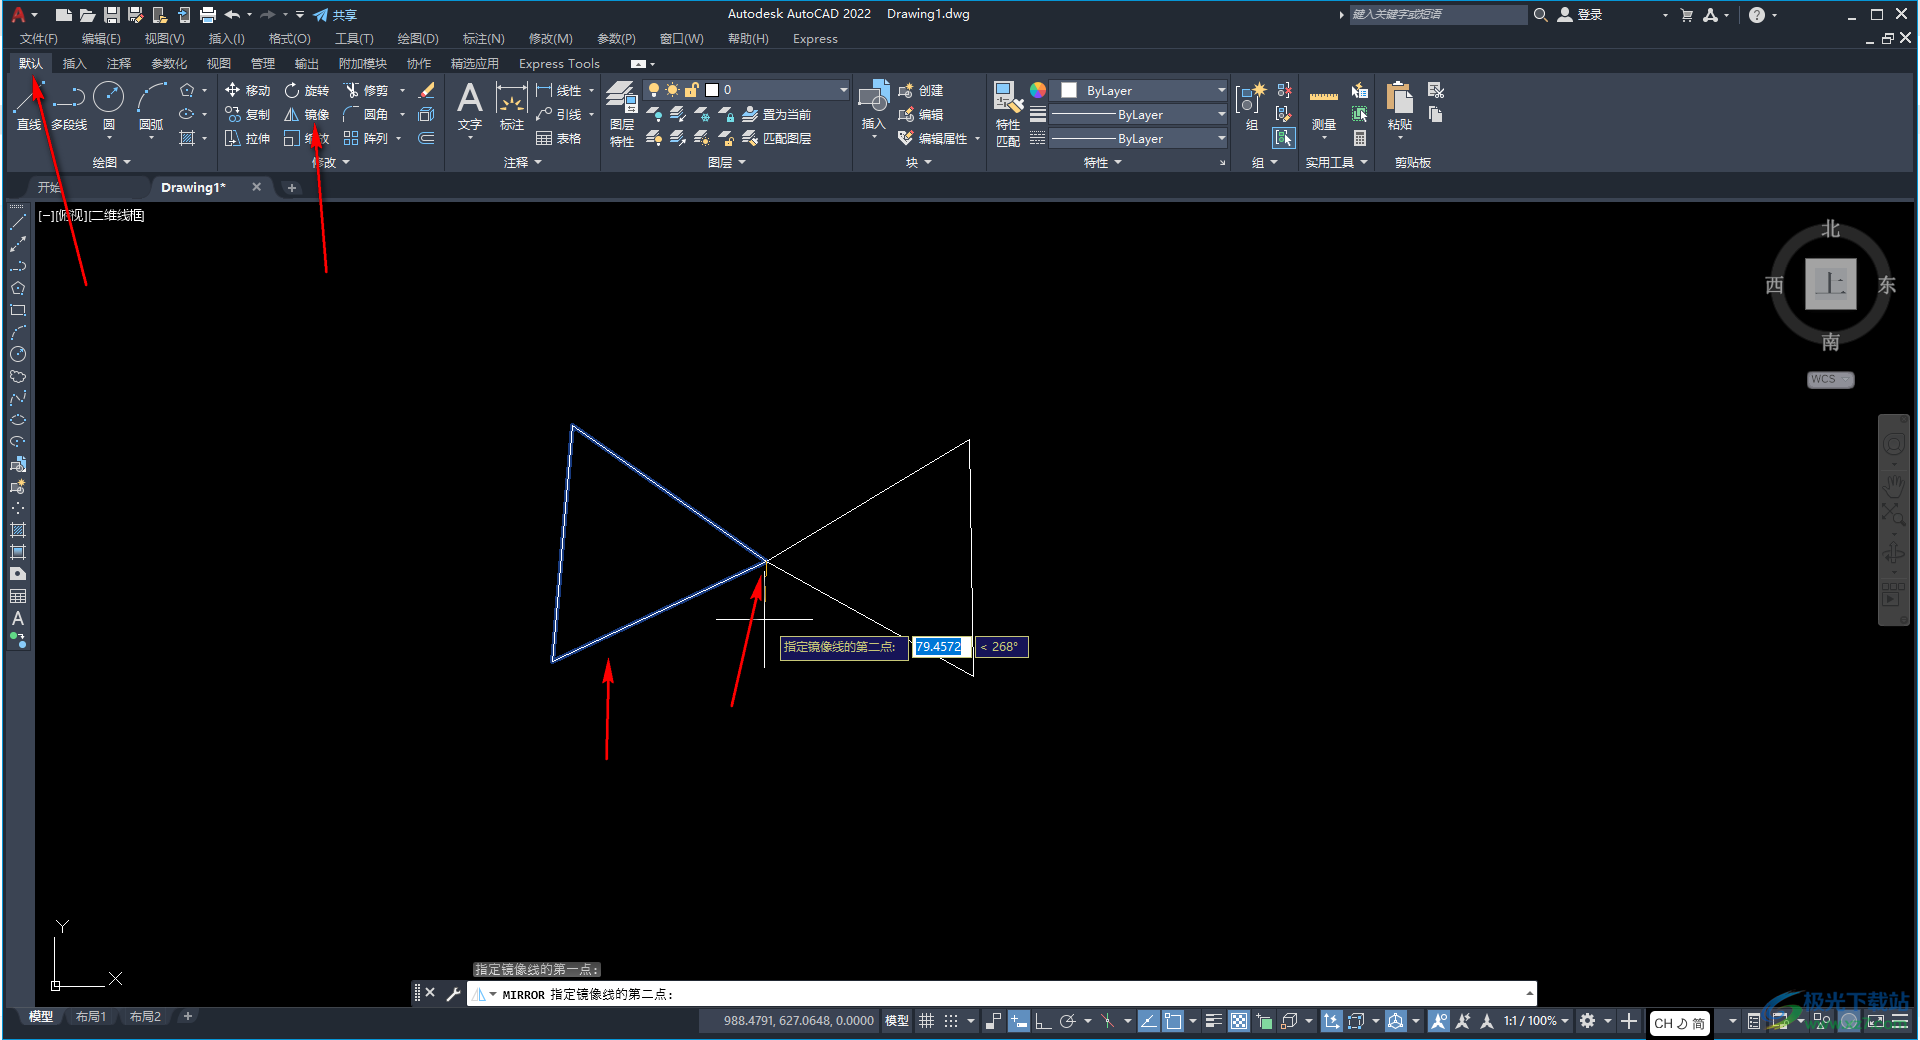Toggle object snap tracking in status bar
This screenshot has height=1040, width=1920.
point(1149,1021)
